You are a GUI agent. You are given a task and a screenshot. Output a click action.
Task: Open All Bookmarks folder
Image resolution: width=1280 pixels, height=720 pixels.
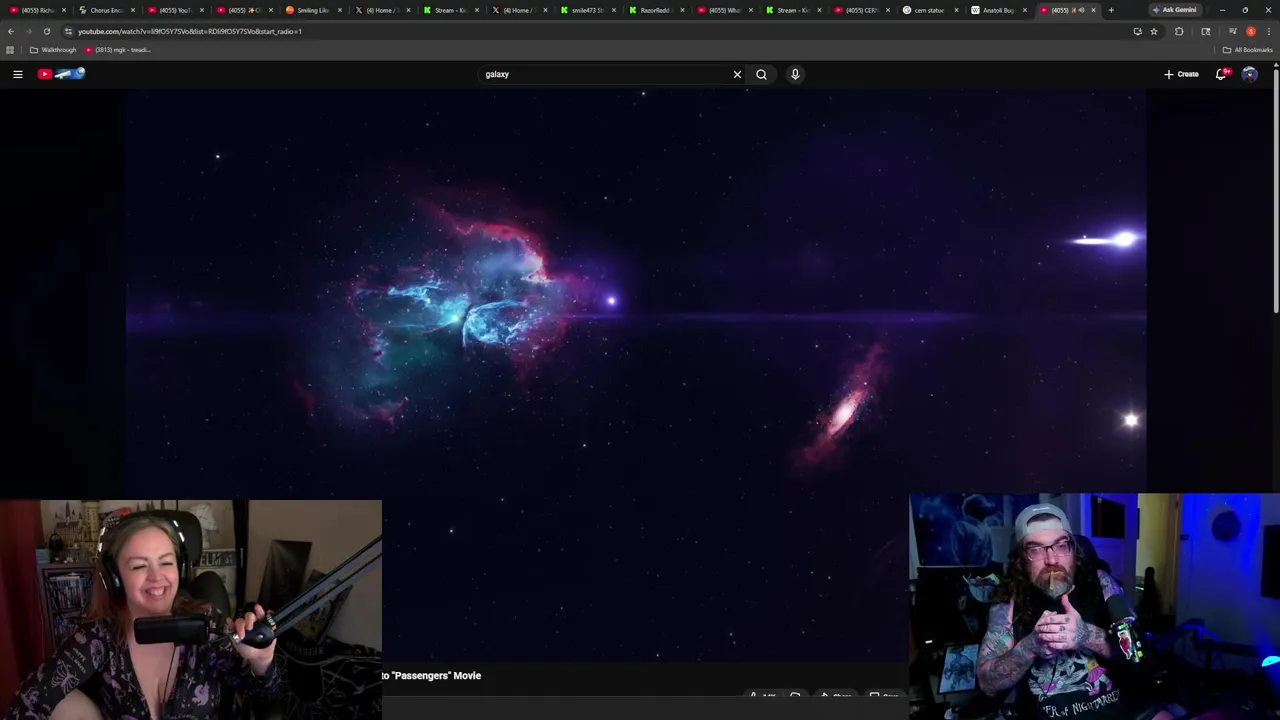coord(1247,50)
